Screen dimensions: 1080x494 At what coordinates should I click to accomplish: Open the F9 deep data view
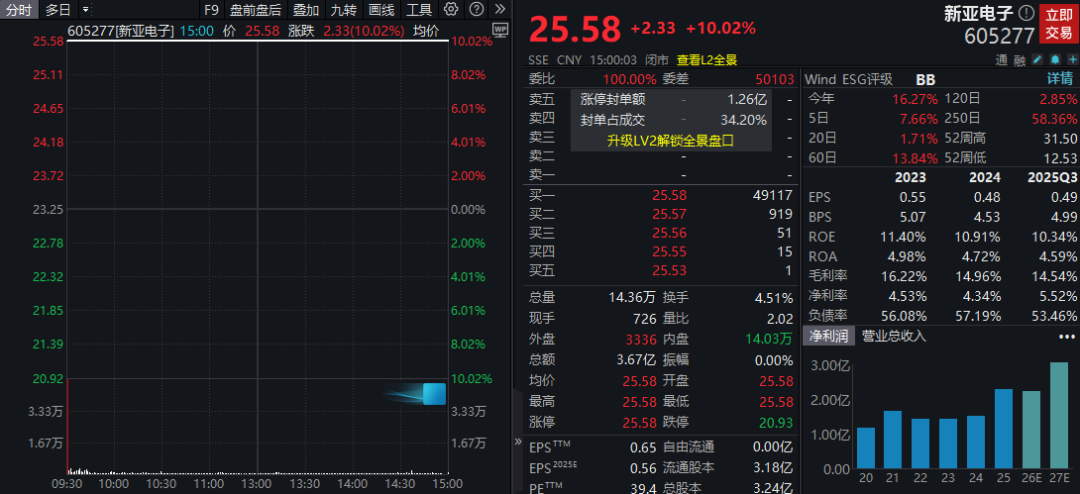pos(211,10)
